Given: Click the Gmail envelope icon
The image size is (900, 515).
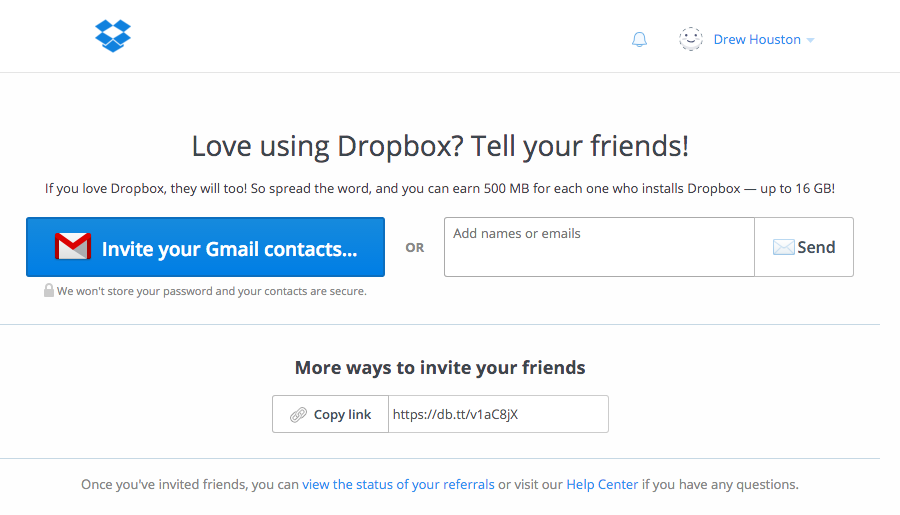Looking at the screenshot, I should point(73,247).
